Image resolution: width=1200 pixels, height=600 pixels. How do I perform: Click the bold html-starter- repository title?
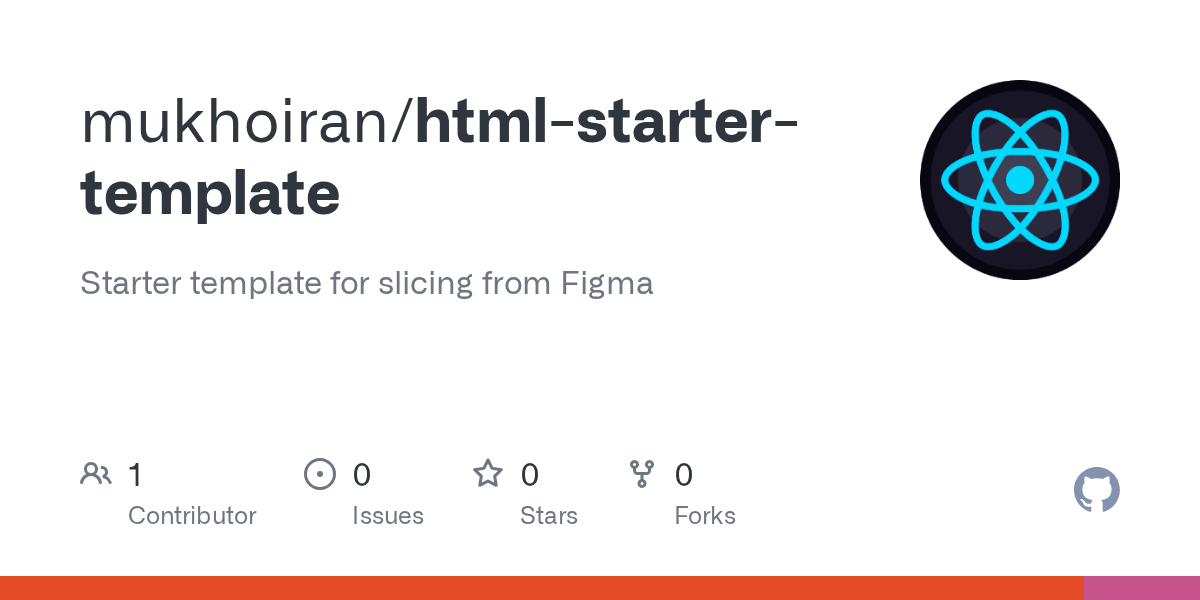click(x=607, y=120)
